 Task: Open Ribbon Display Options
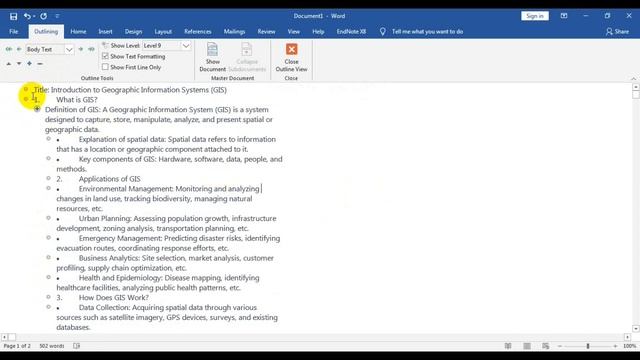(564, 16)
